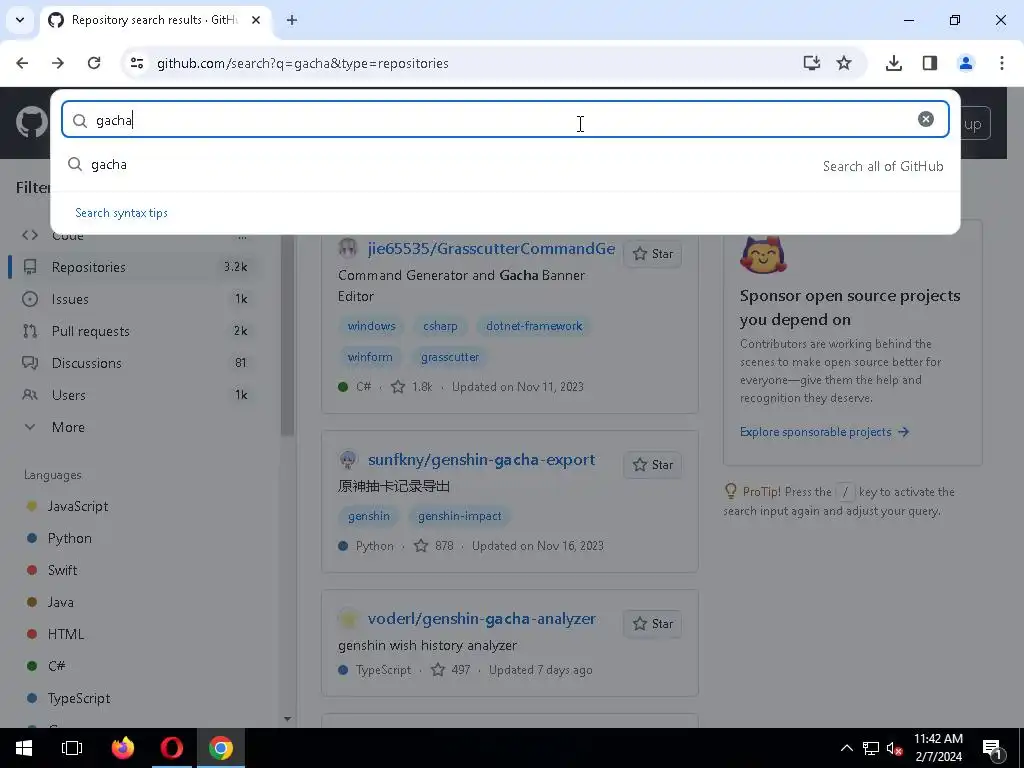Select the Repository search results tab
Screen dimensions: 1024x768
click(x=155, y=20)
